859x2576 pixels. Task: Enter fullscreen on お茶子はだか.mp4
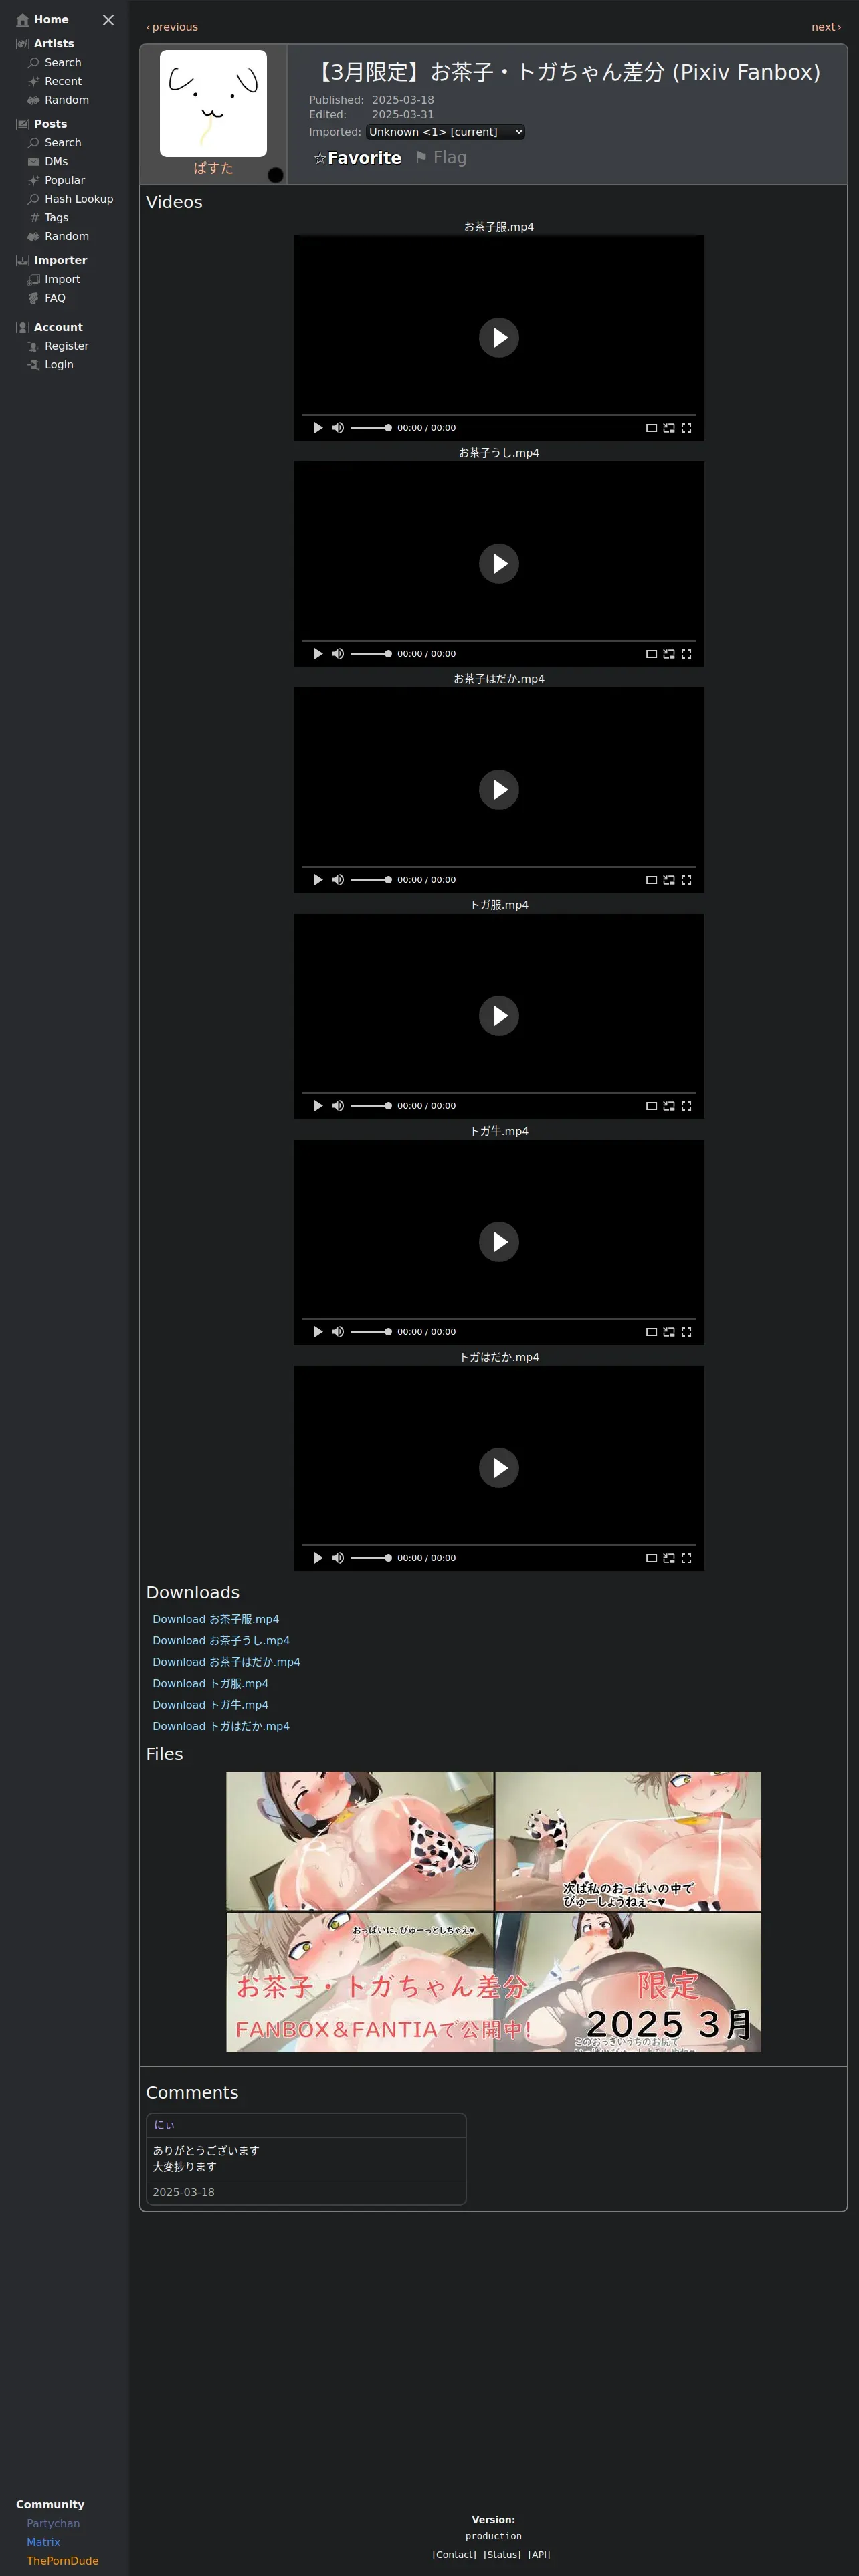point(686,880)
